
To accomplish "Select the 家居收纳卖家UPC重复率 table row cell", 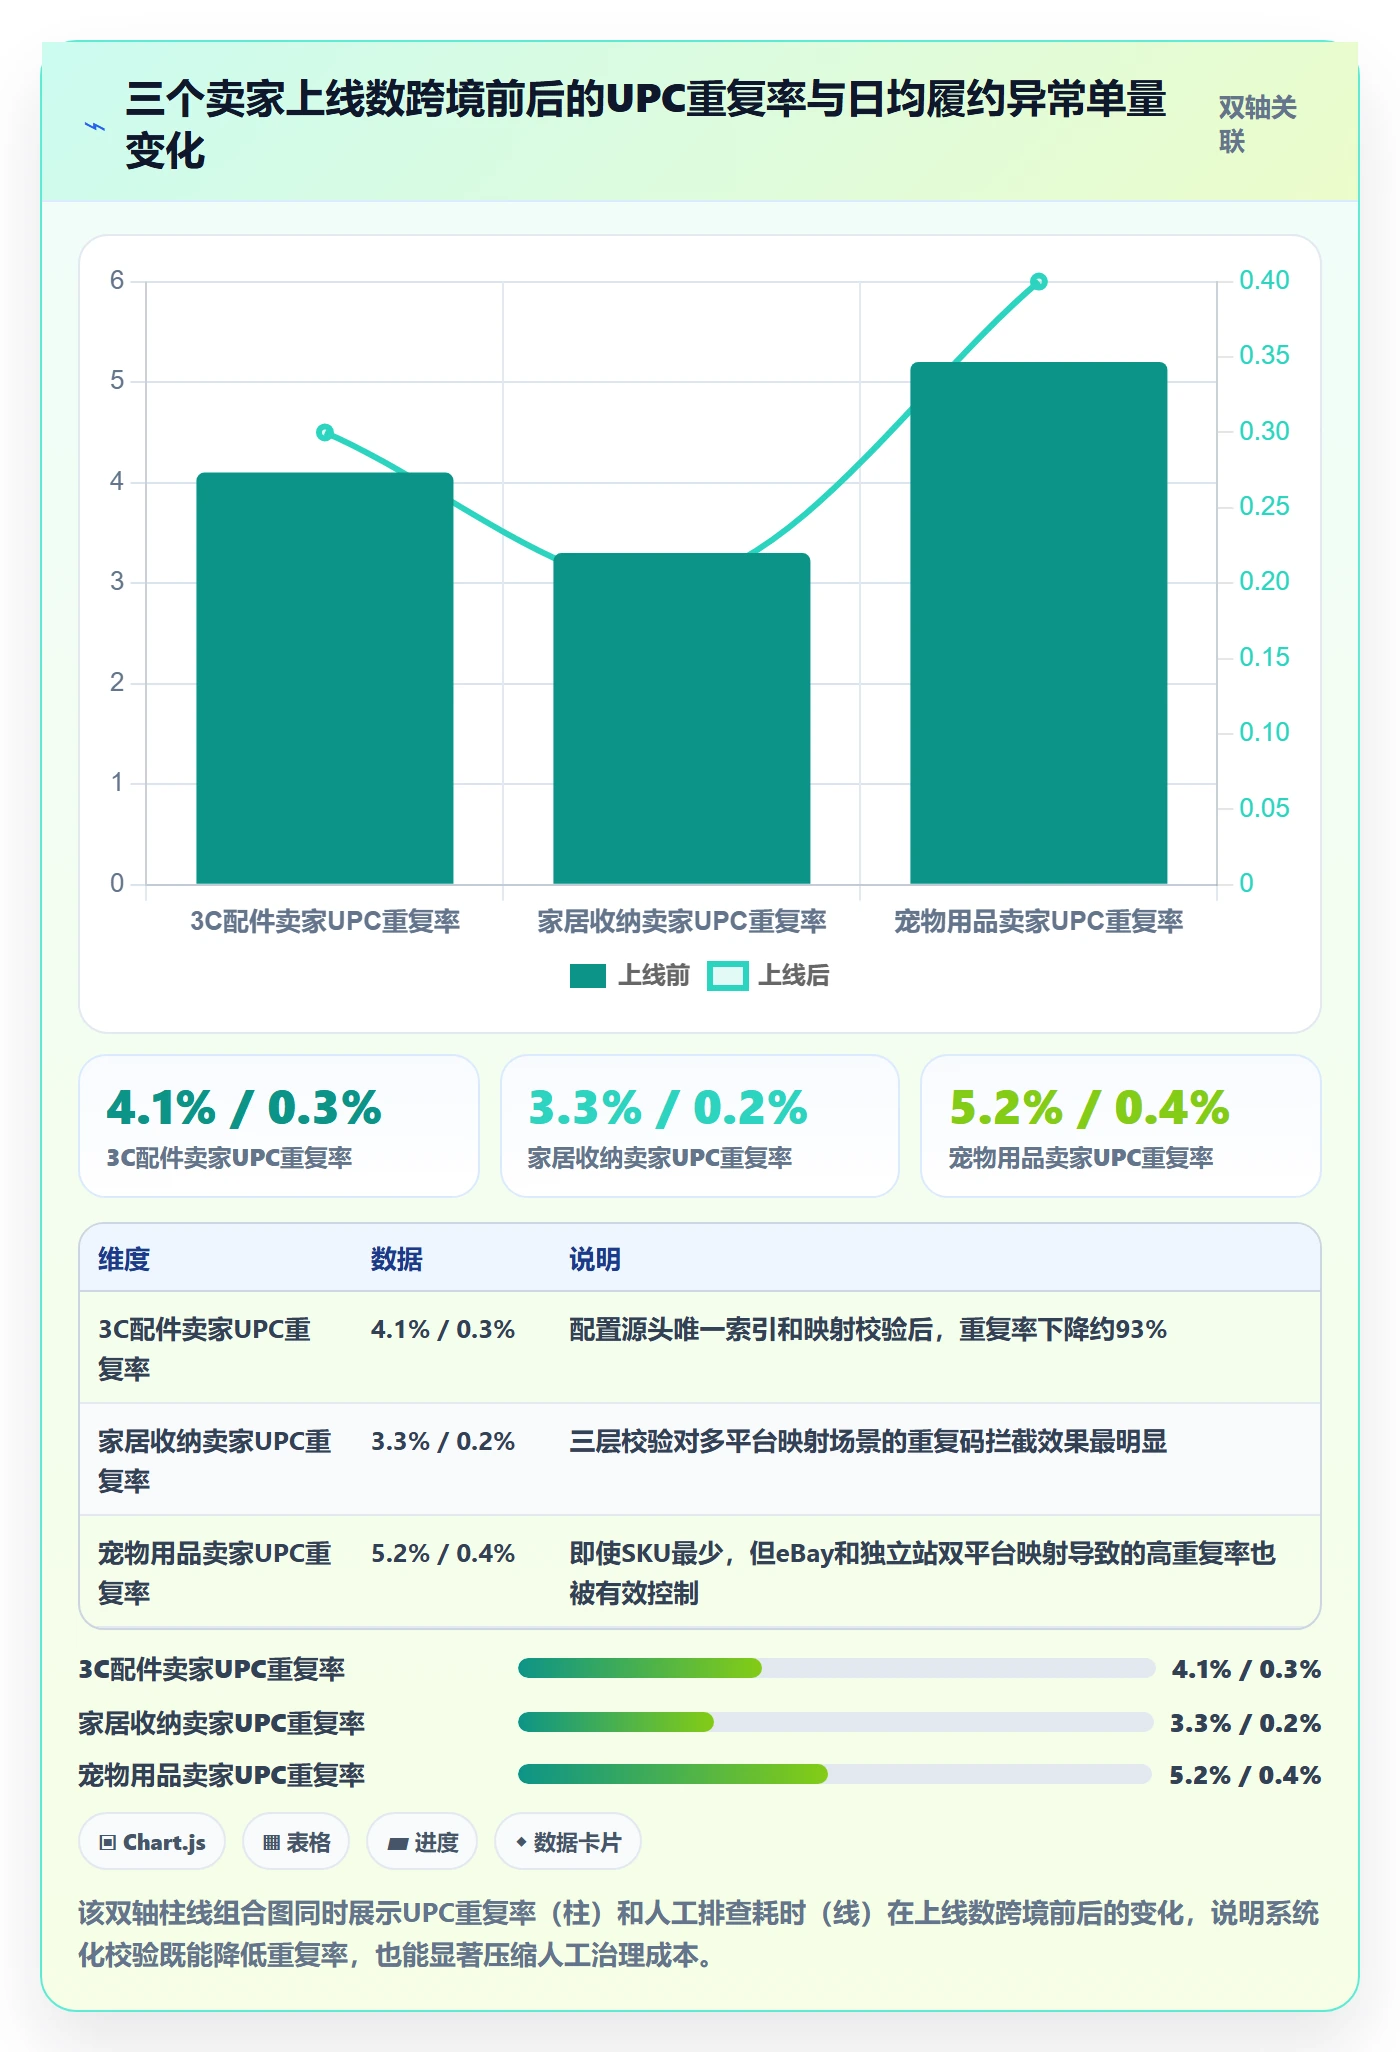I will (x=216, y=1460).
